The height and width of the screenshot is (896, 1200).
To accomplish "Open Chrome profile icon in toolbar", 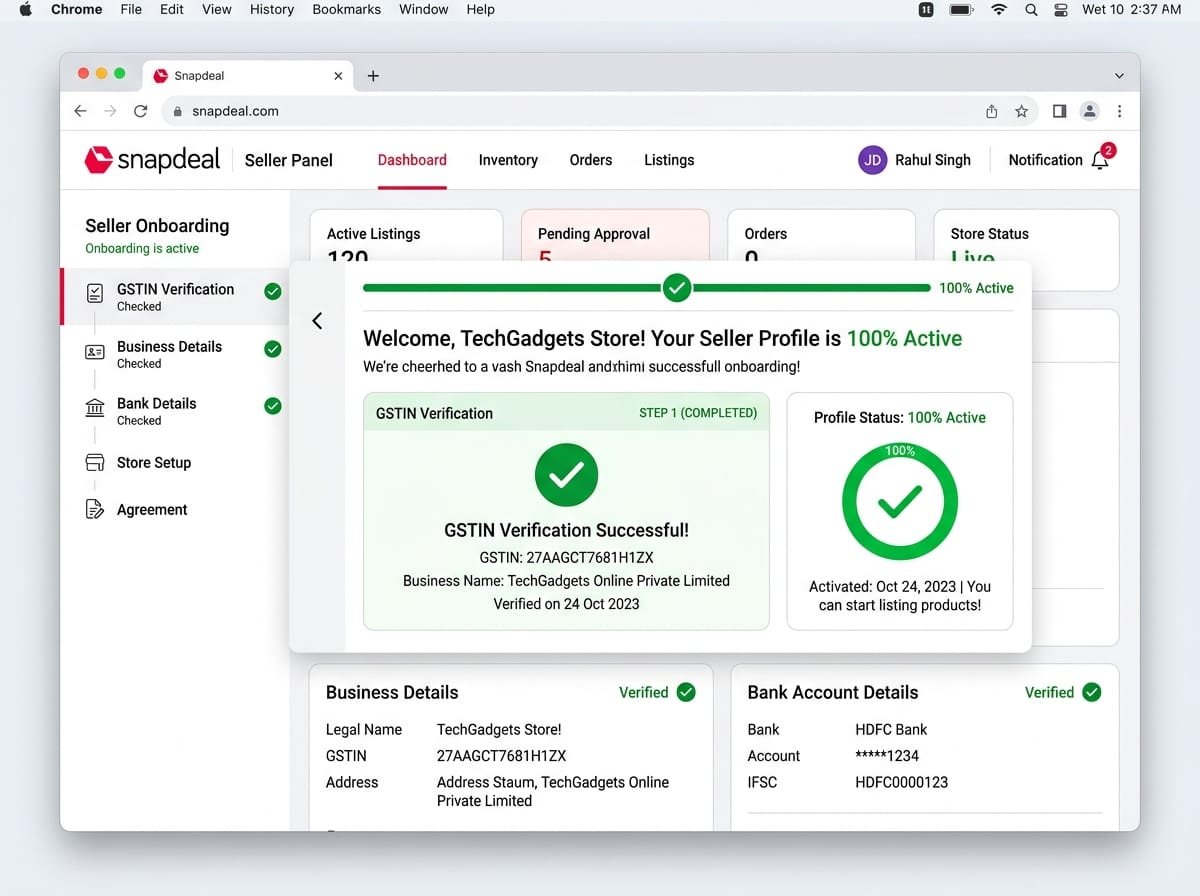I will pyautogui.click(x=1090, y=111).
